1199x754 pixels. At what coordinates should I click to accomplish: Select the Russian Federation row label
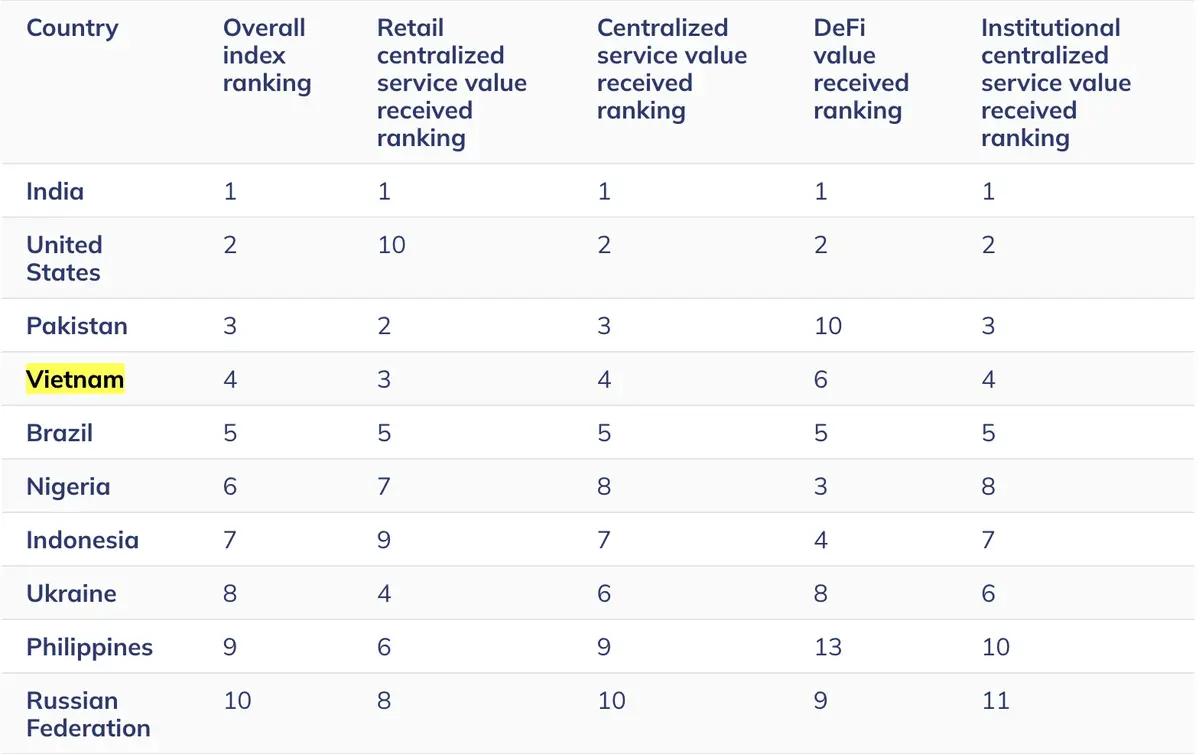pos(88,714)
